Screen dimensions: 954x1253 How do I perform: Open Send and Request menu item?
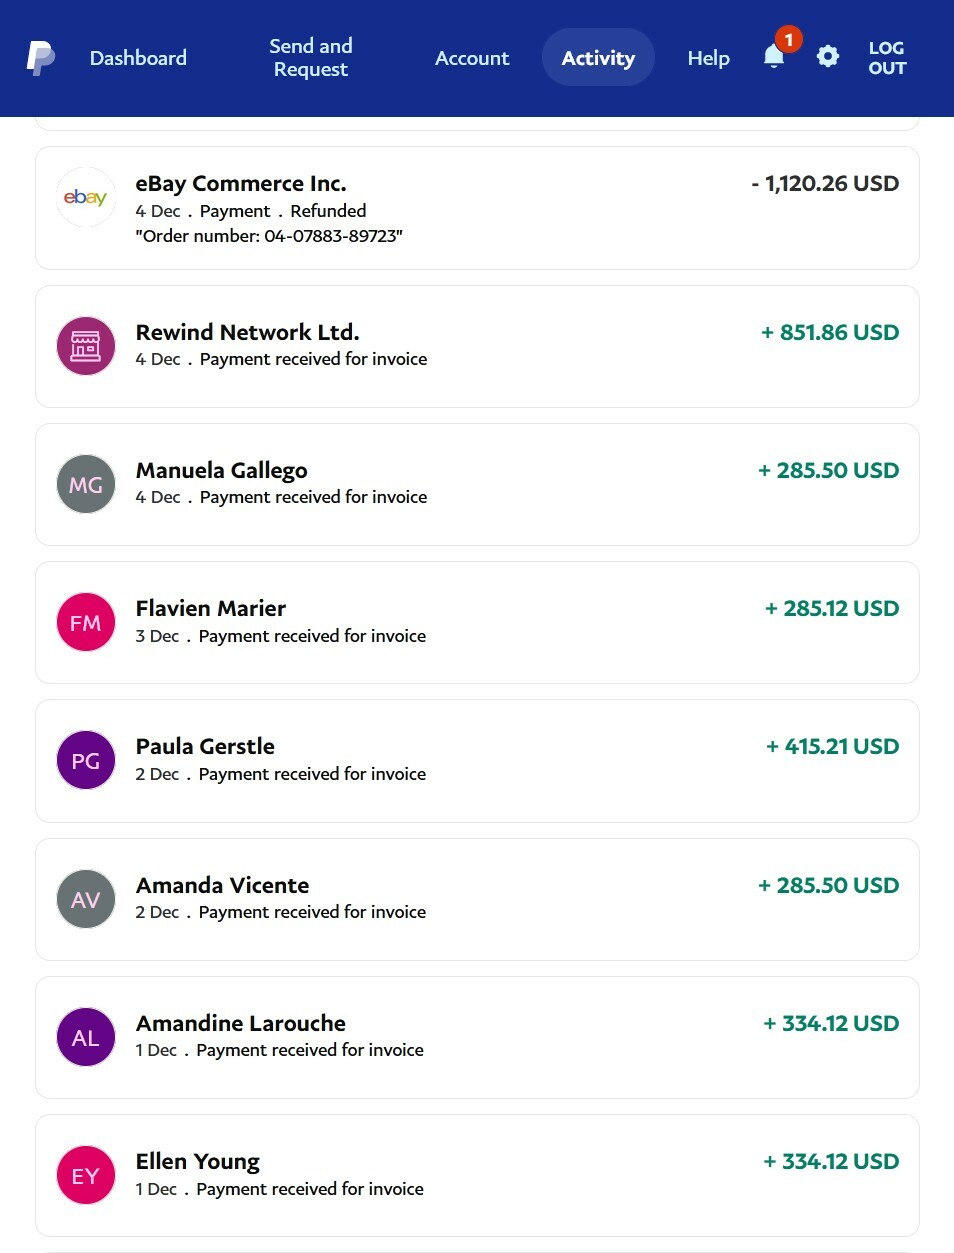(311, 58)
